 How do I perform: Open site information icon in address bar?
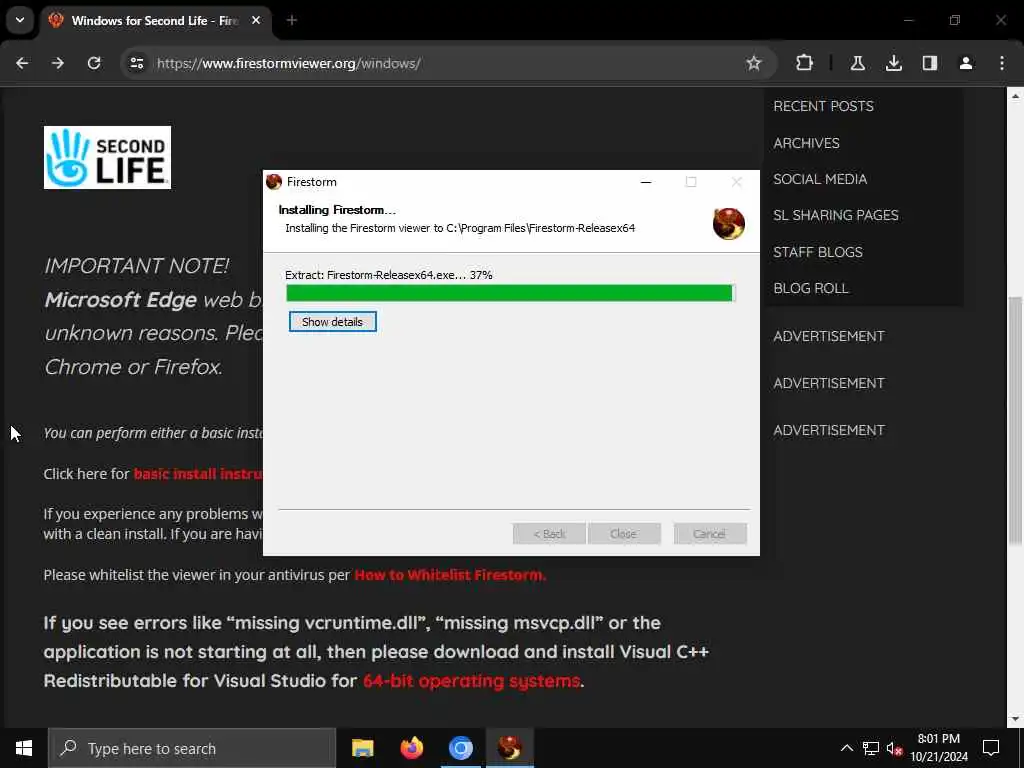click(136, 63)
